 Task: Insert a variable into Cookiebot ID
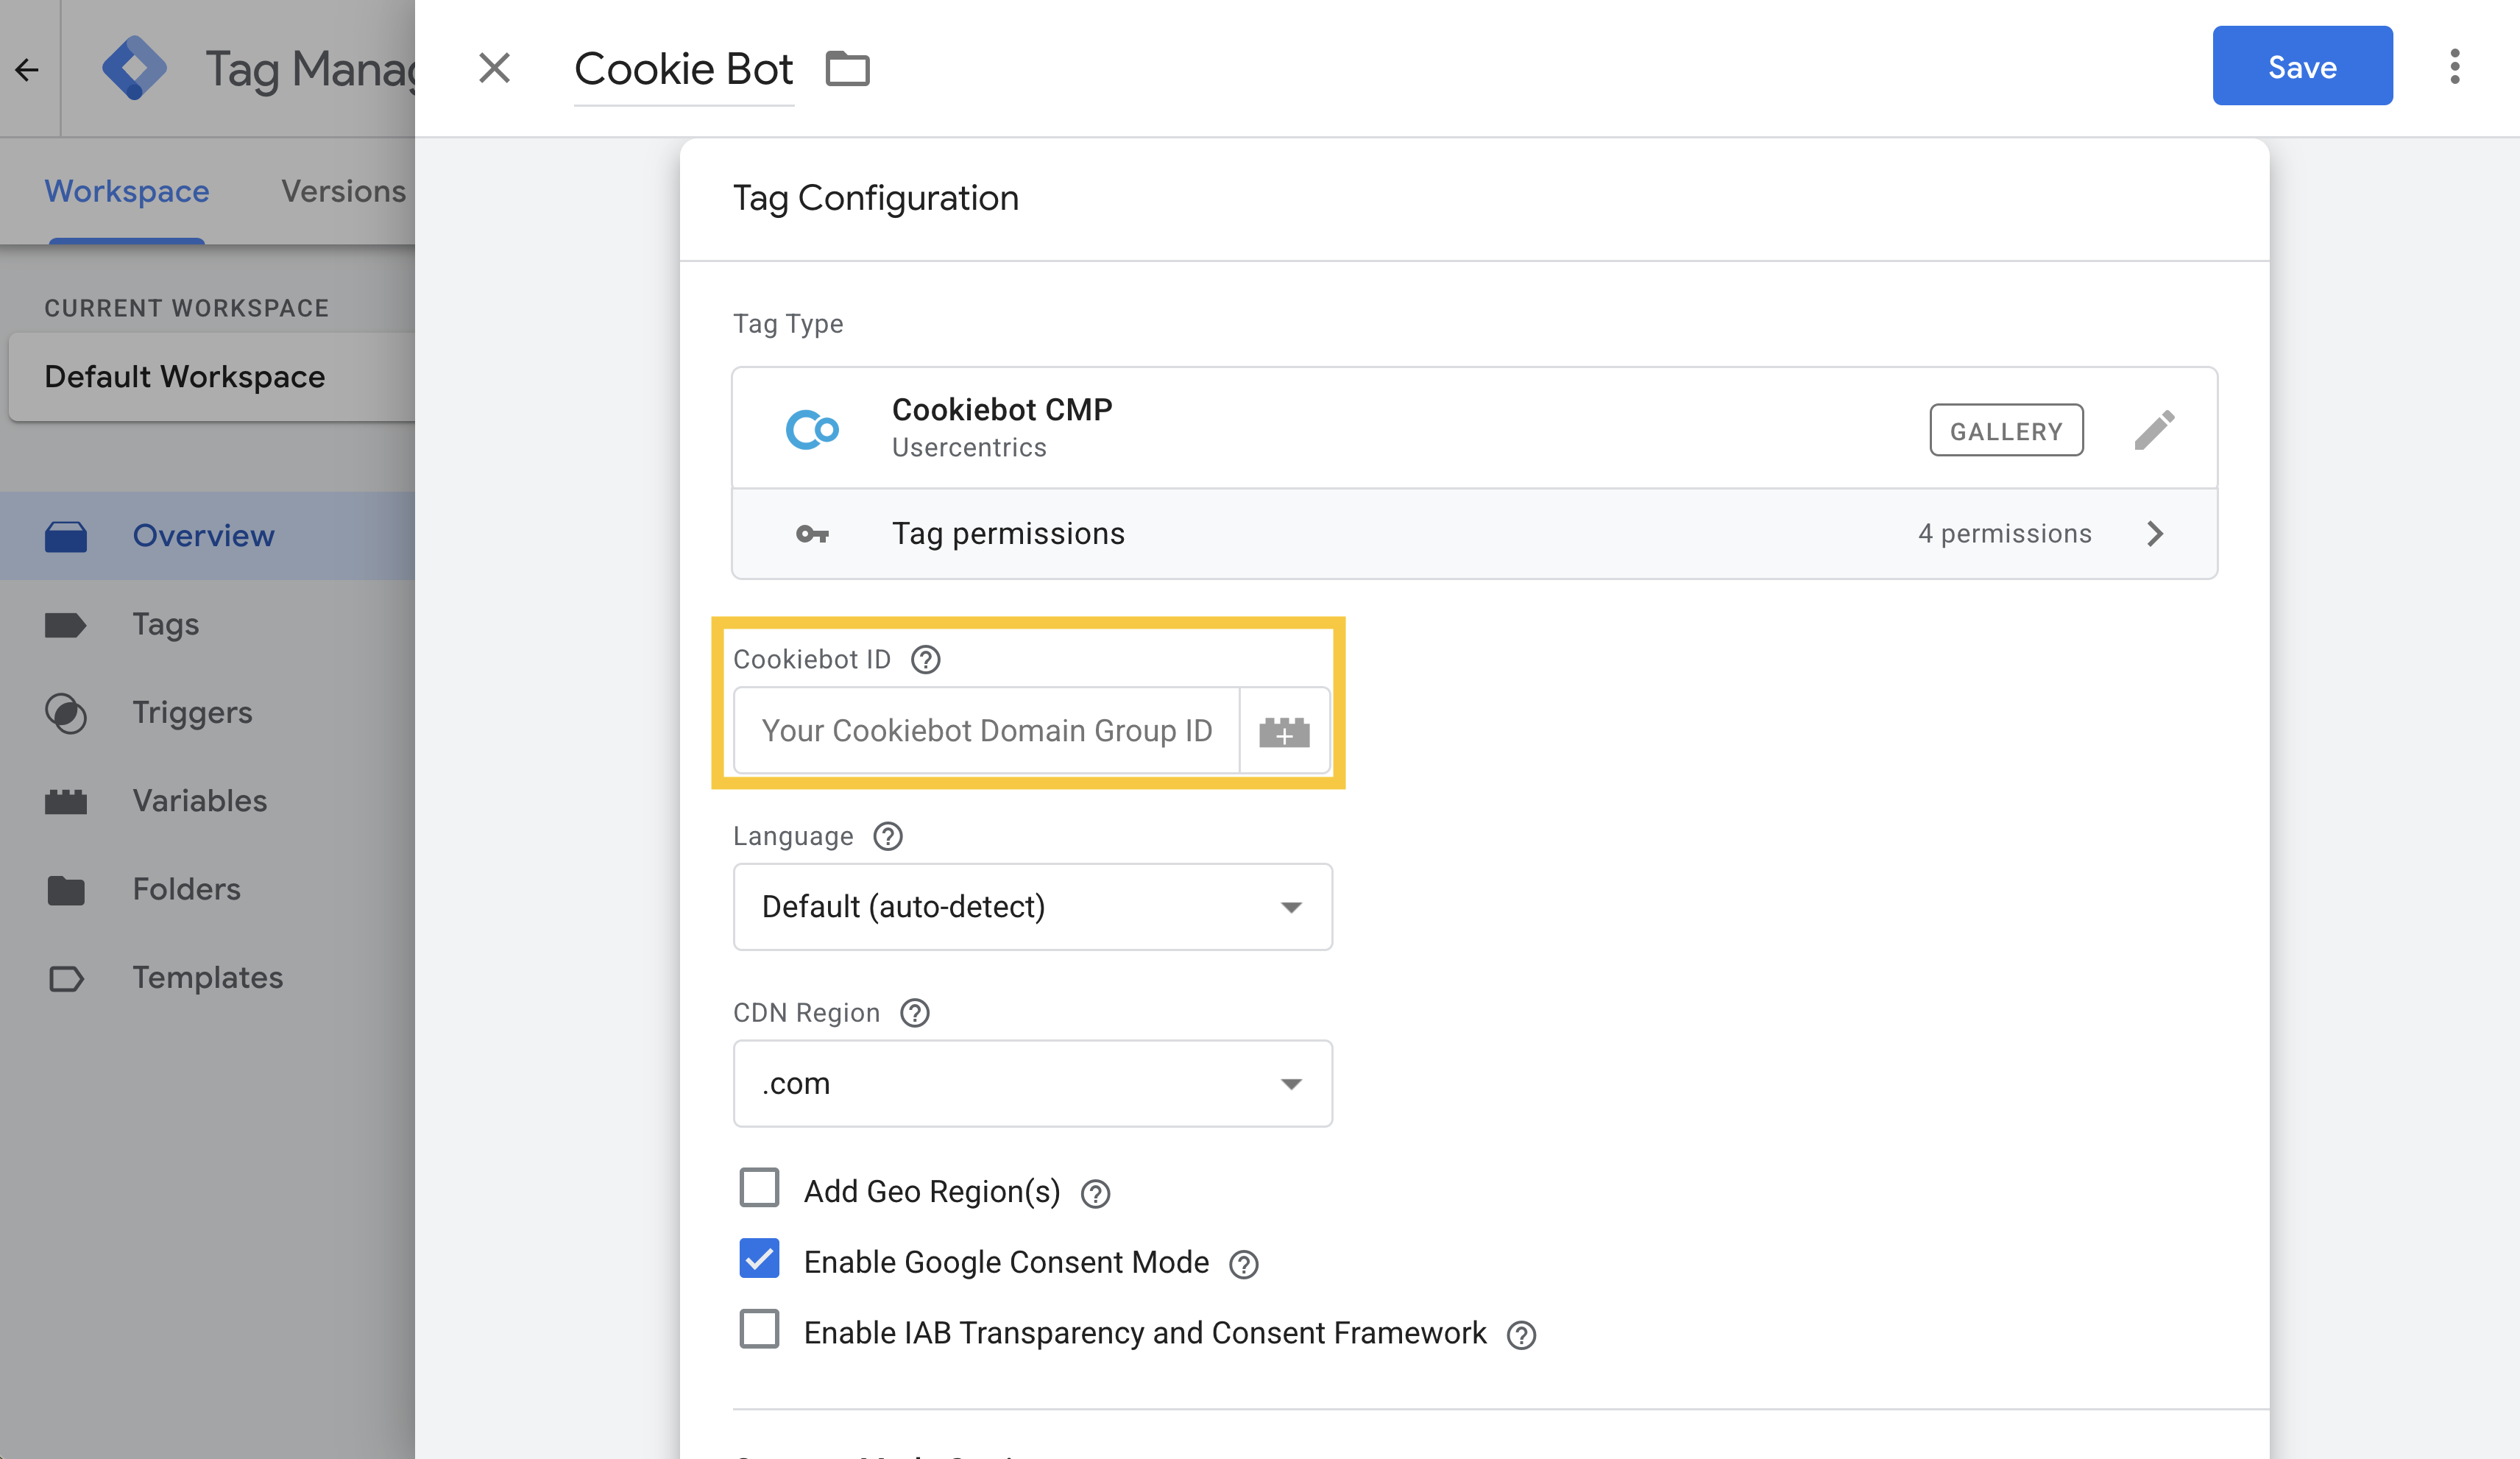click(x=1284, y=731)
